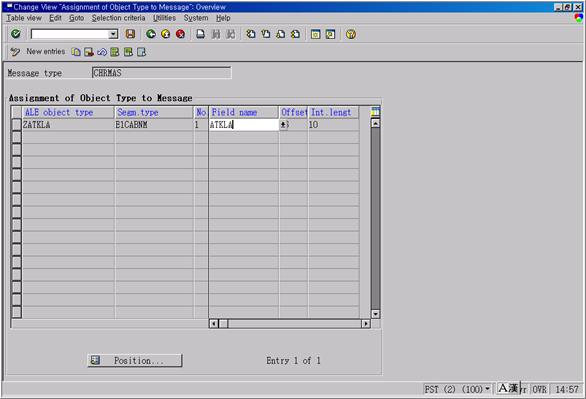Open the Utilities menu
The image size is (586, 399).
pos(164,18)
